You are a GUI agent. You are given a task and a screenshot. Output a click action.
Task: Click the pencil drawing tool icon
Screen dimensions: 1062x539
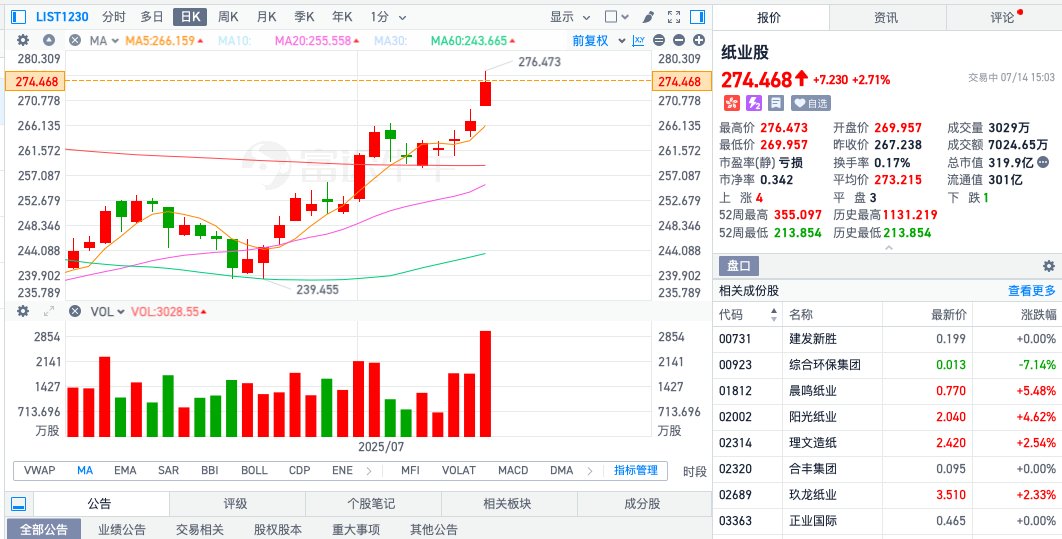[649, 17]
